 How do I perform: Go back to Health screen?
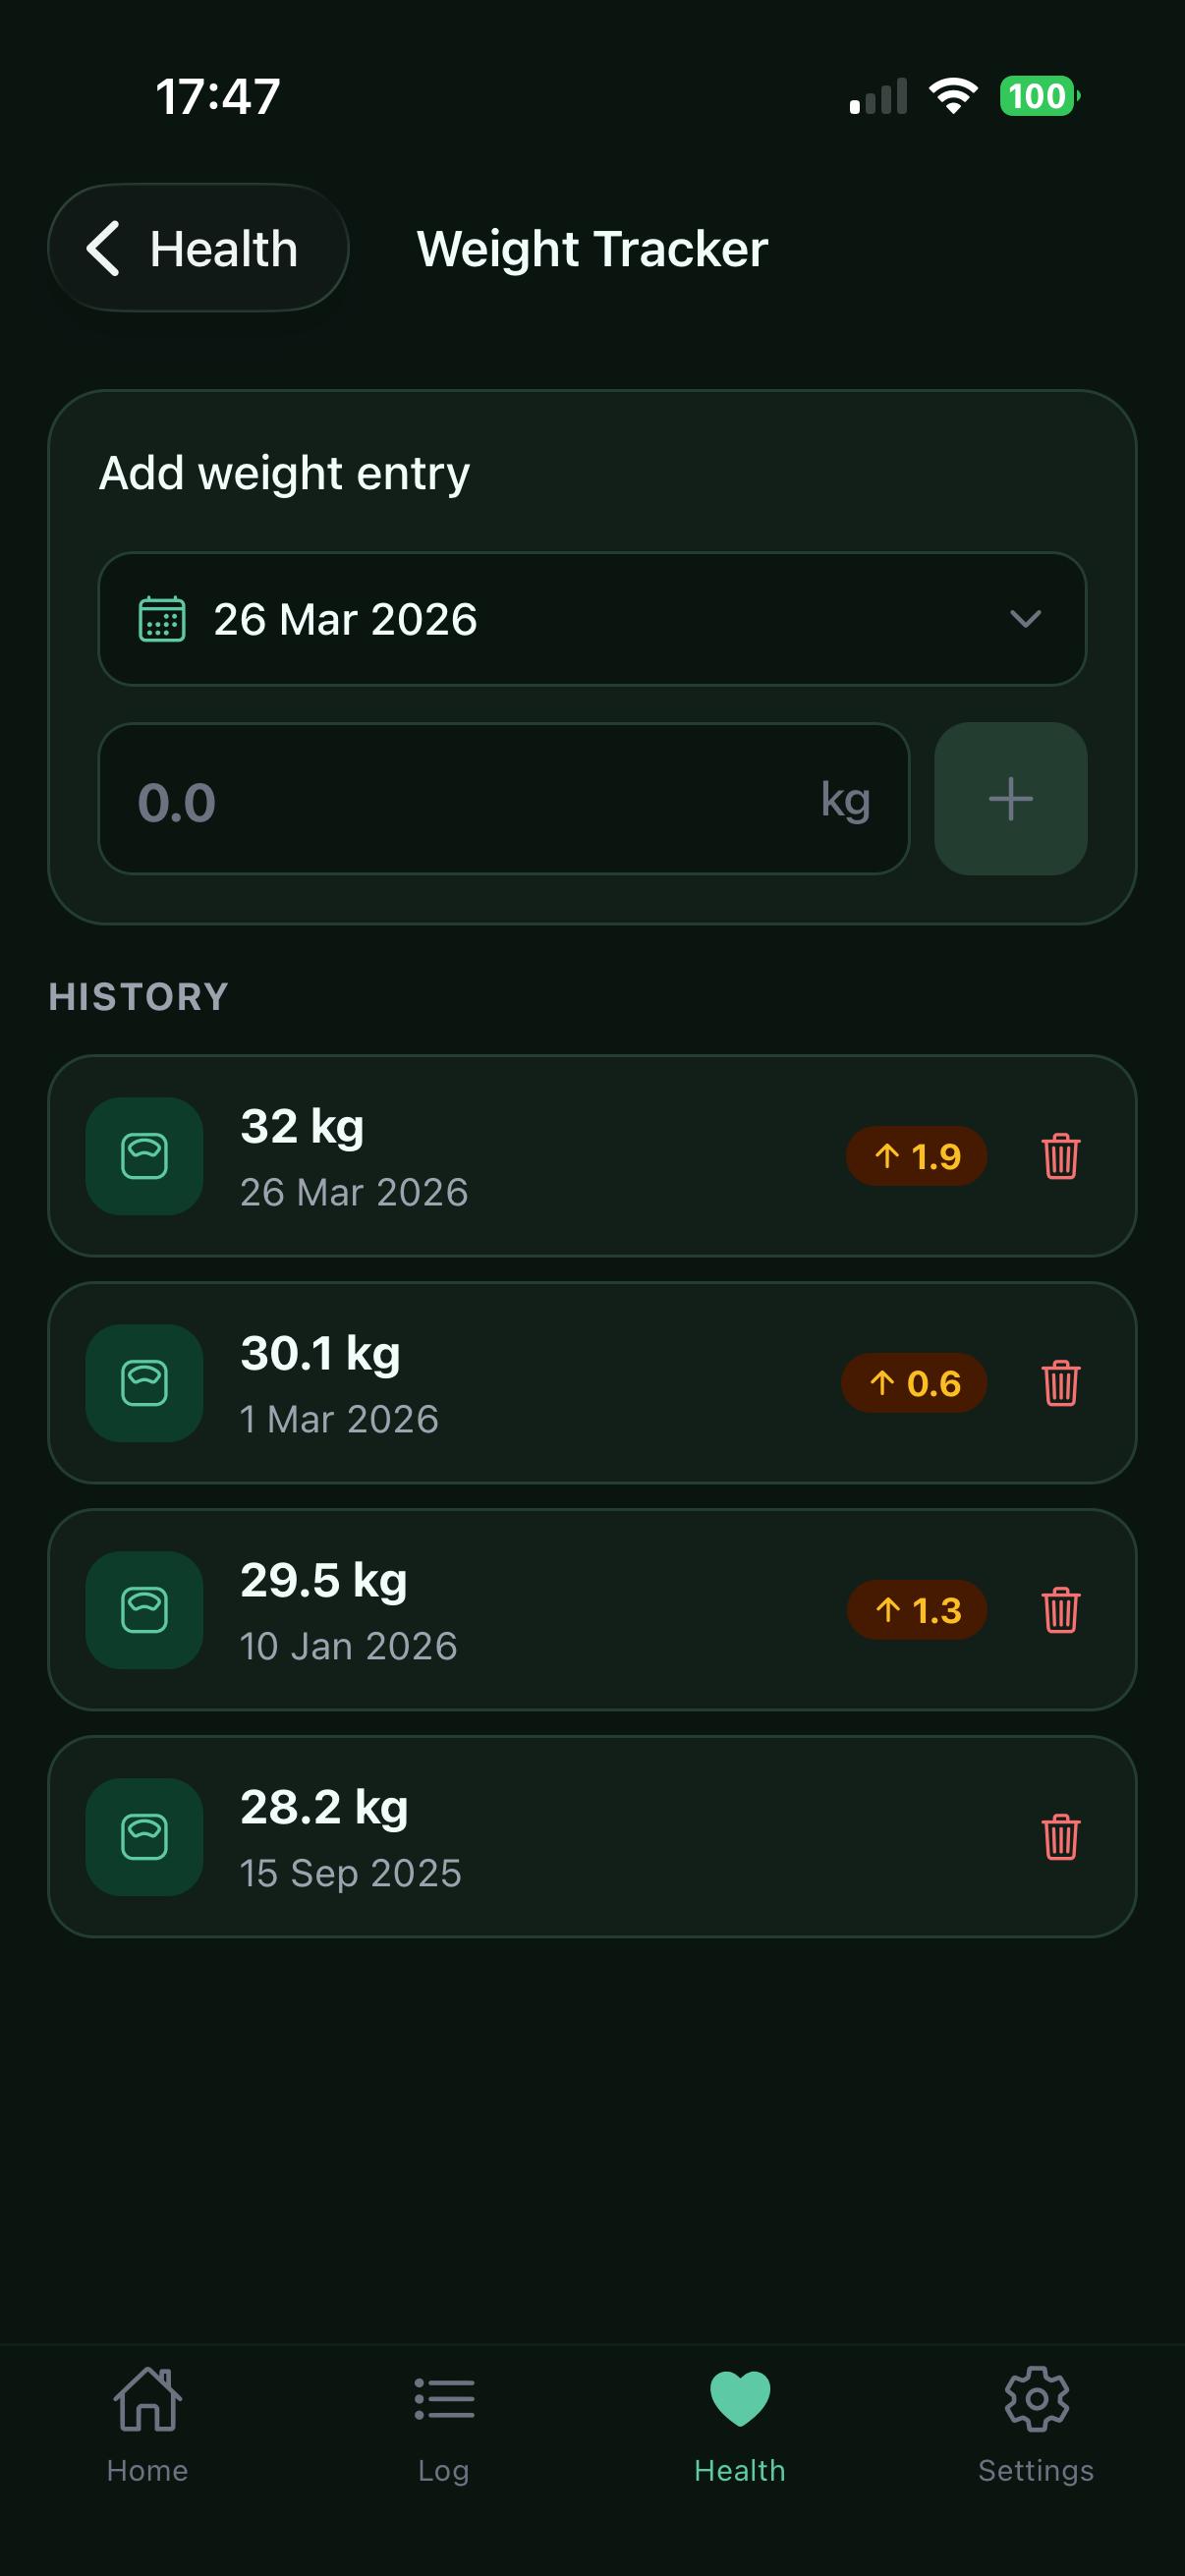point(198,248)
